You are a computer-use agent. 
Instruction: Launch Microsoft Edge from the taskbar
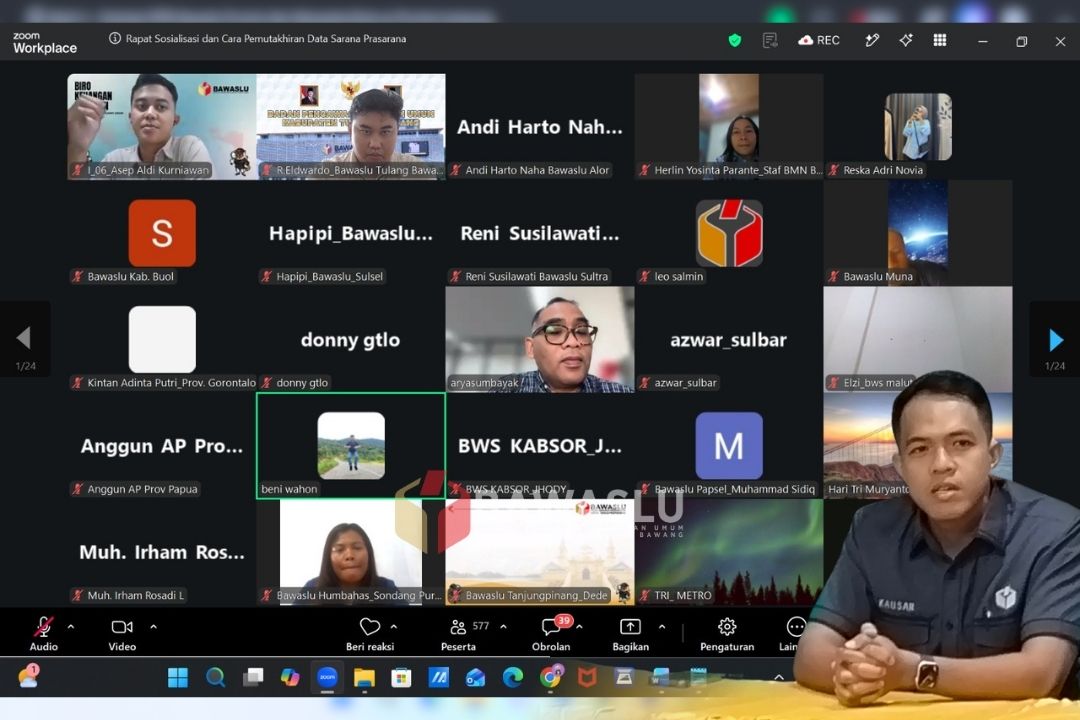click(512, 678)
